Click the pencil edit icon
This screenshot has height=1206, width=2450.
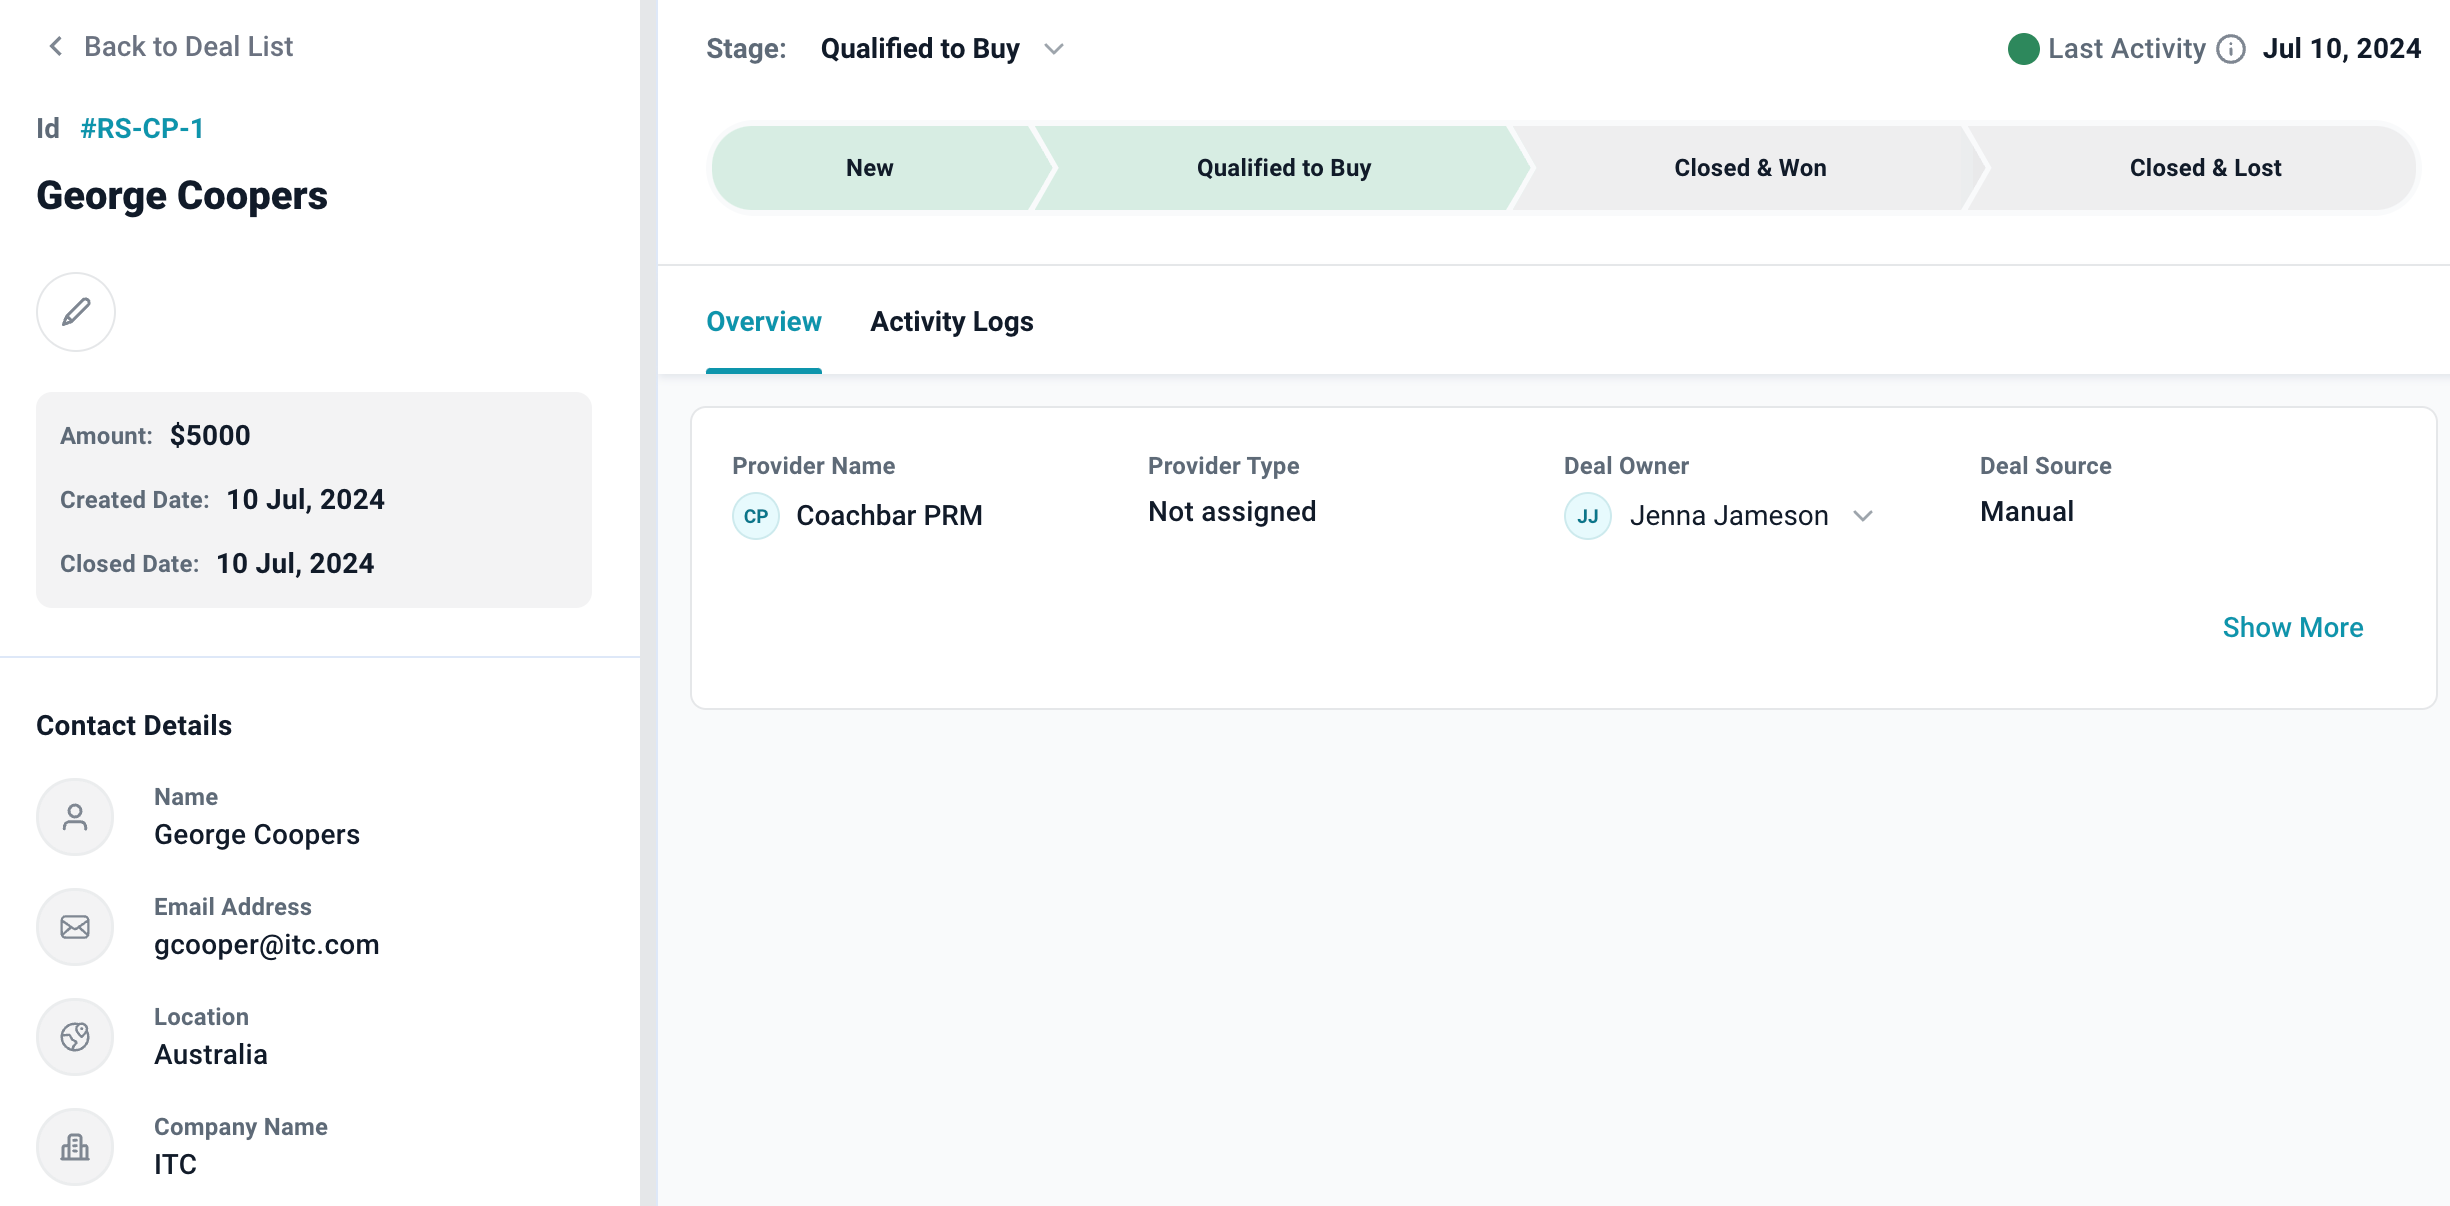click(76, 312)
